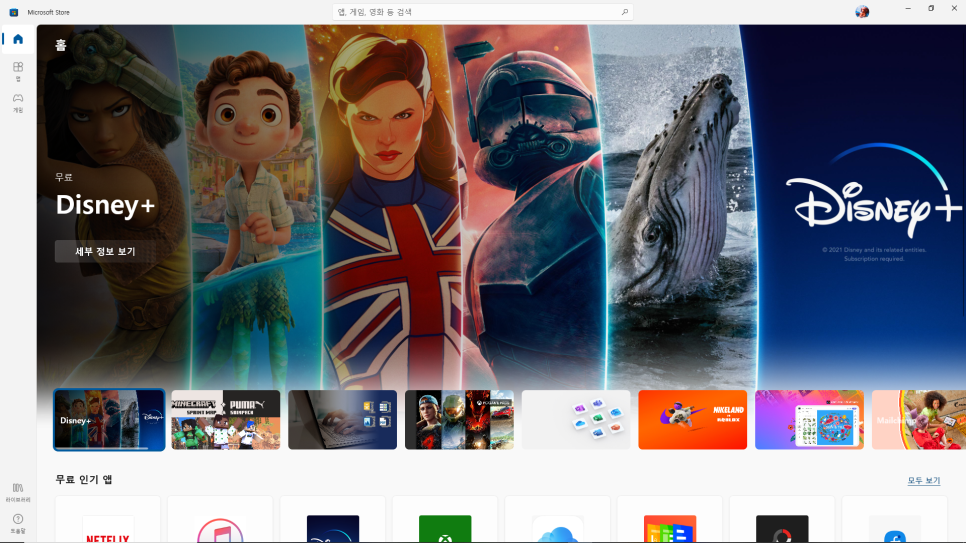
Task: Select the Minecraft Puma carousel thumbnail
Action: 225,420
